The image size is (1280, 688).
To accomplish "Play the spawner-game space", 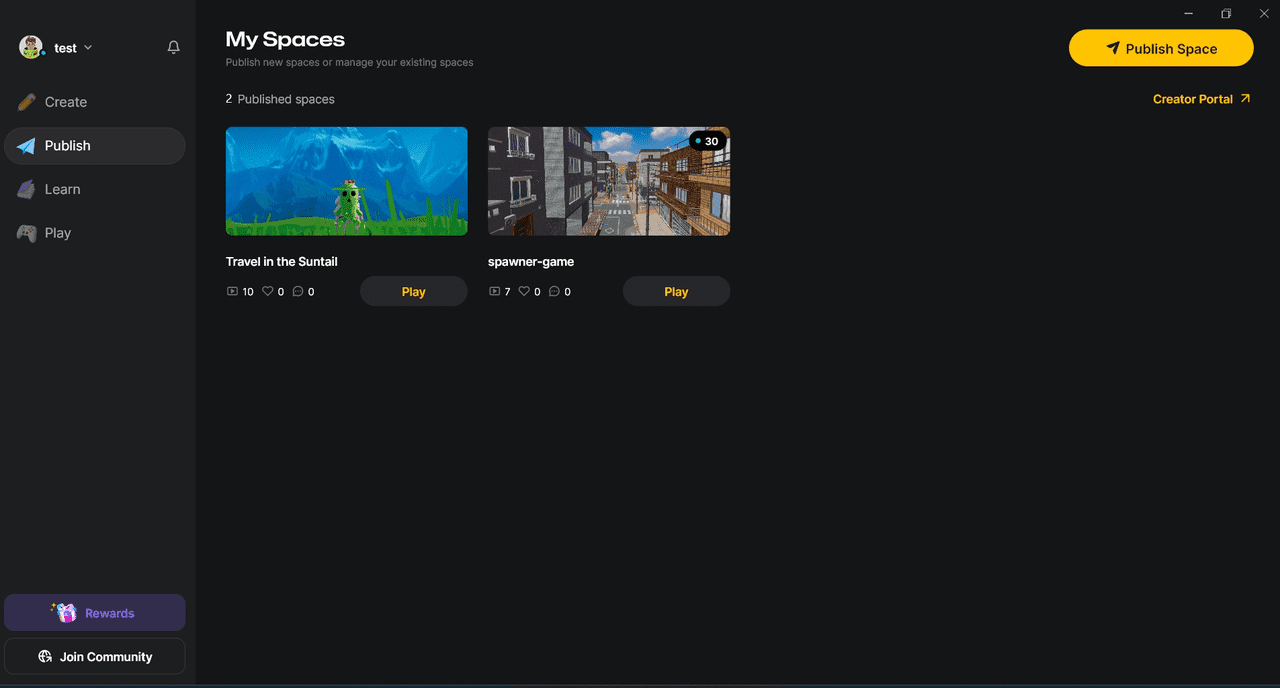I will click(676, 291).
